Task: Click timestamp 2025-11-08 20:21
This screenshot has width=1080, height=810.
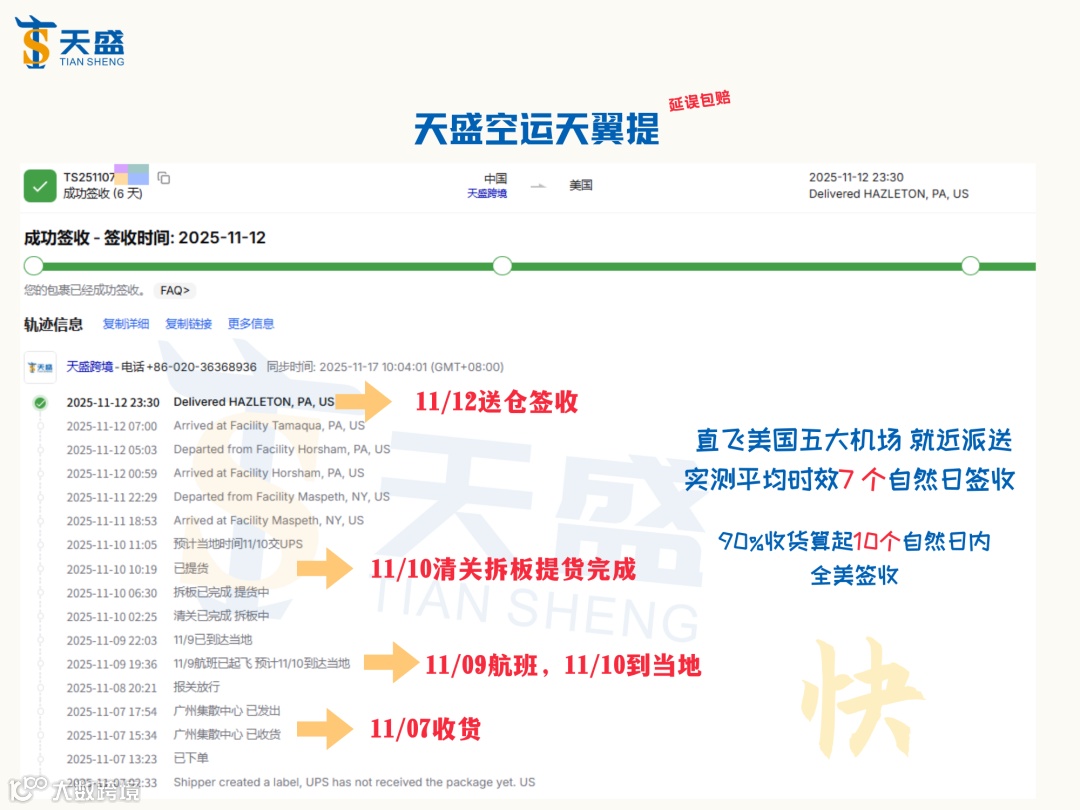Action: [x=112, y=688]
